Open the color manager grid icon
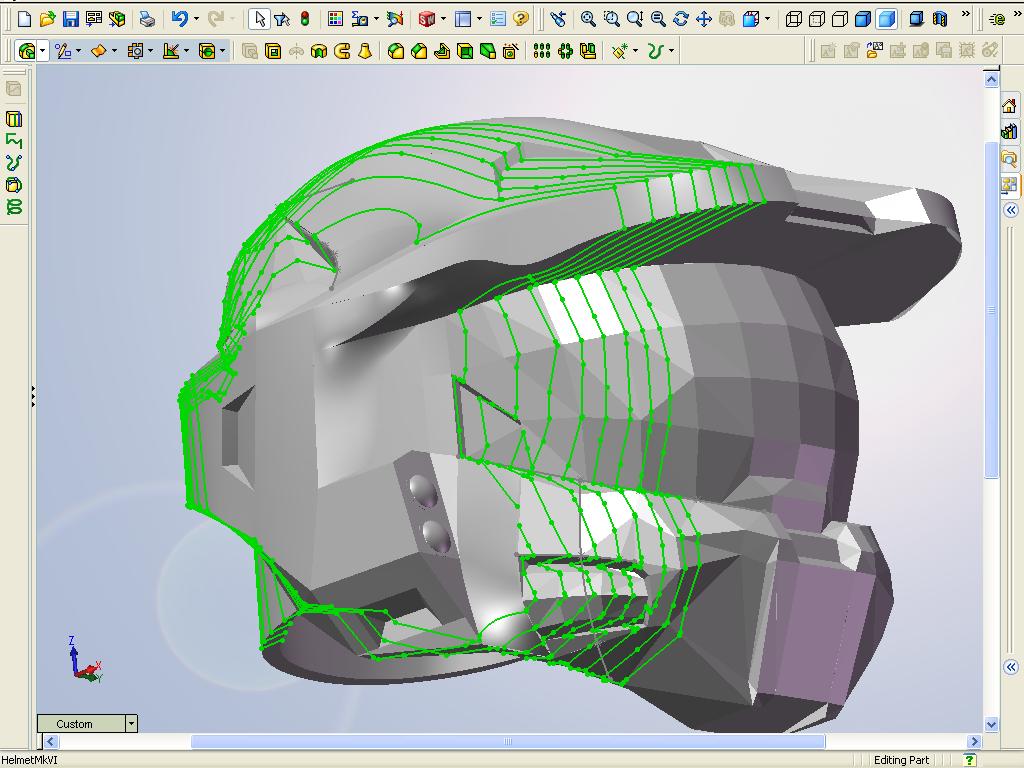 click(335, 19)
